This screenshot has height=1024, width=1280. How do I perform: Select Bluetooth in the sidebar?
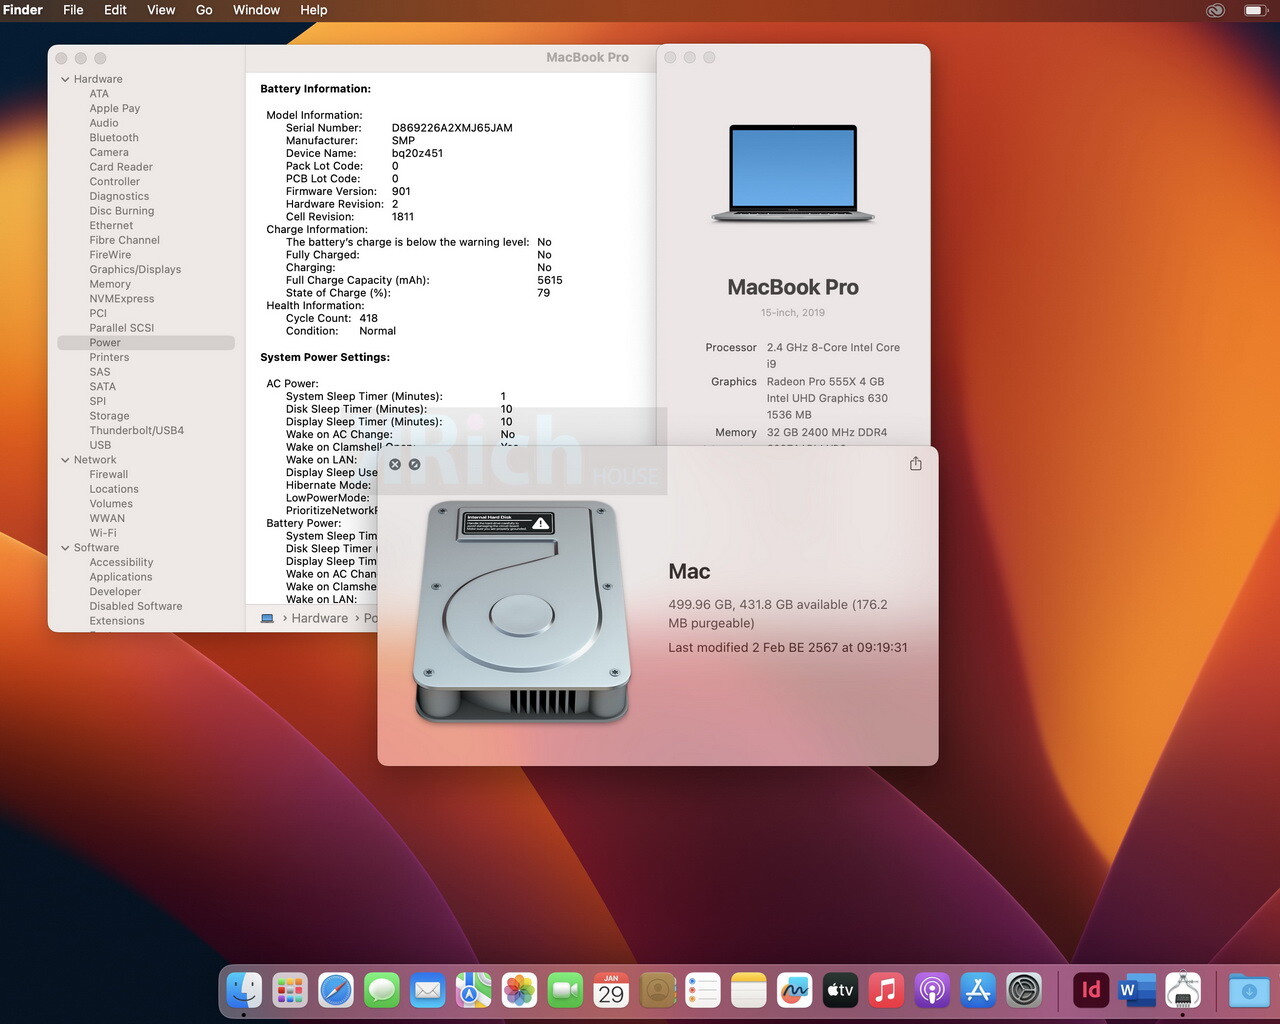point(114,138)
